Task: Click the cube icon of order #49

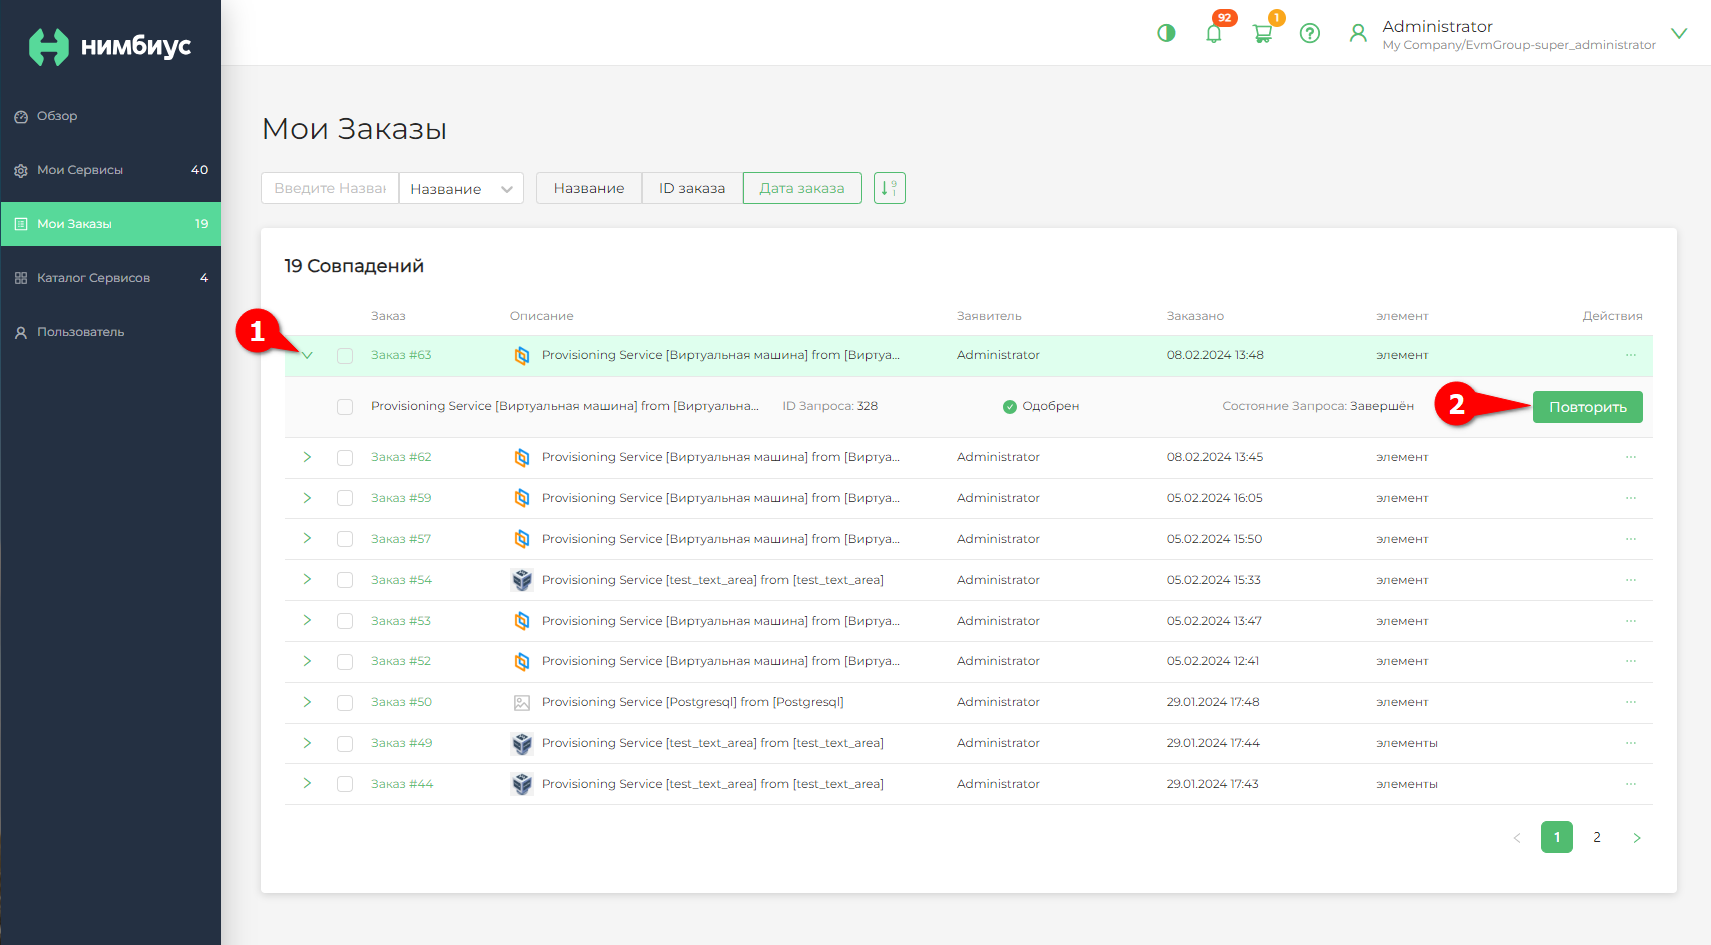Action: (522, 743)
